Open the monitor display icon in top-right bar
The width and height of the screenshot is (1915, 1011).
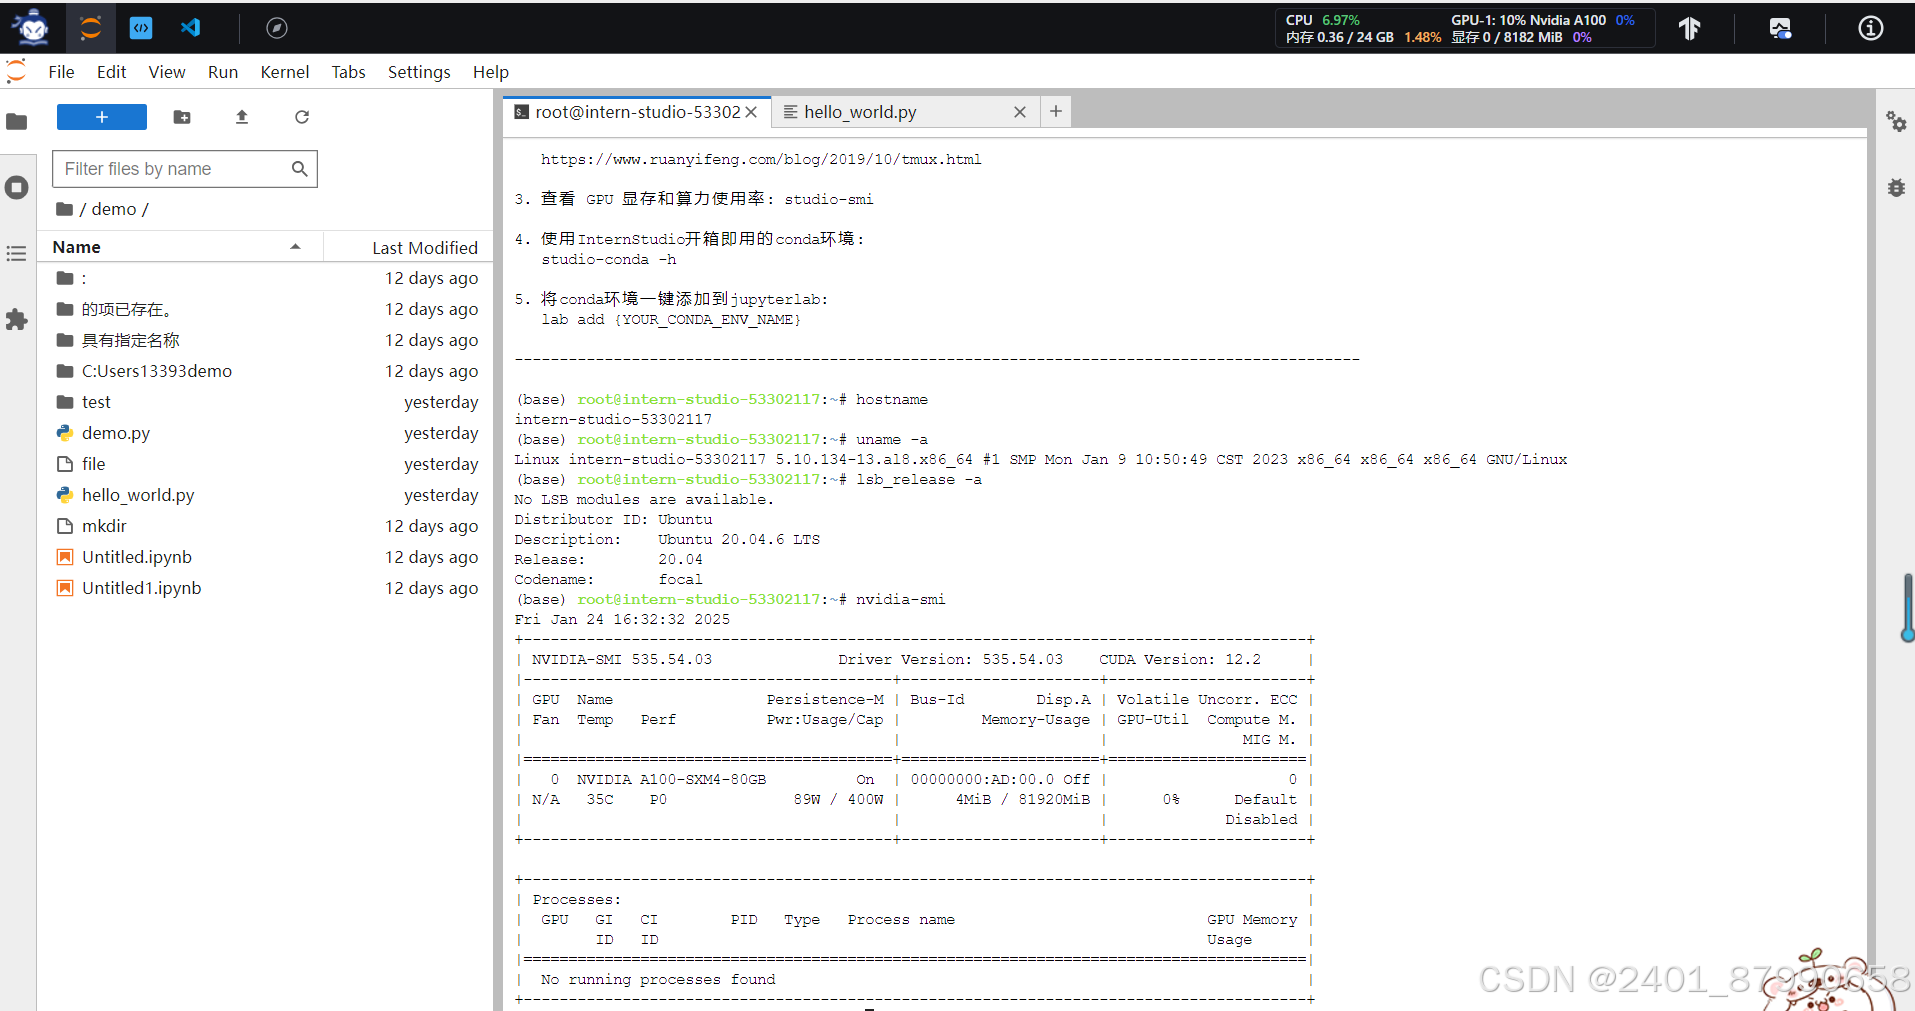(1780, 28)
